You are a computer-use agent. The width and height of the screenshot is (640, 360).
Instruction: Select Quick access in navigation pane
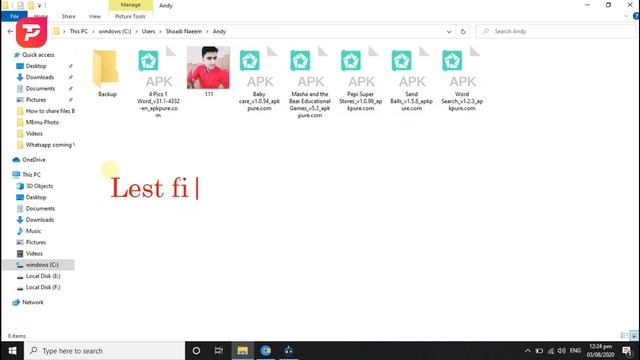point(38,55)
